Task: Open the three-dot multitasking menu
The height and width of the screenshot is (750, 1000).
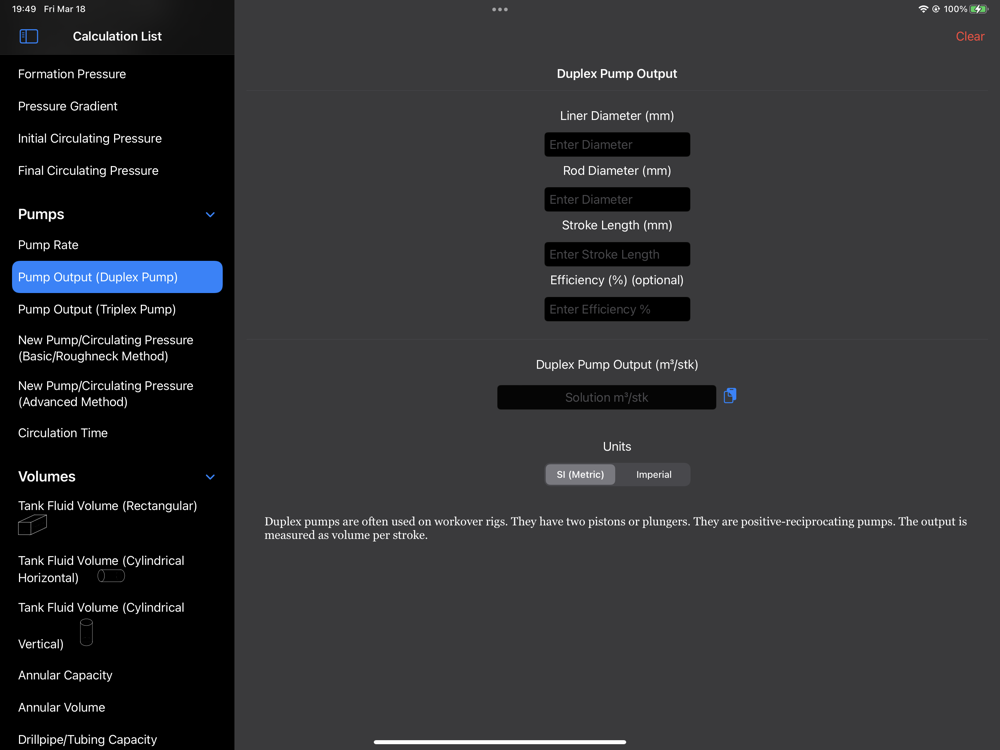Action: pyautogui.click(x=500, y=10)
